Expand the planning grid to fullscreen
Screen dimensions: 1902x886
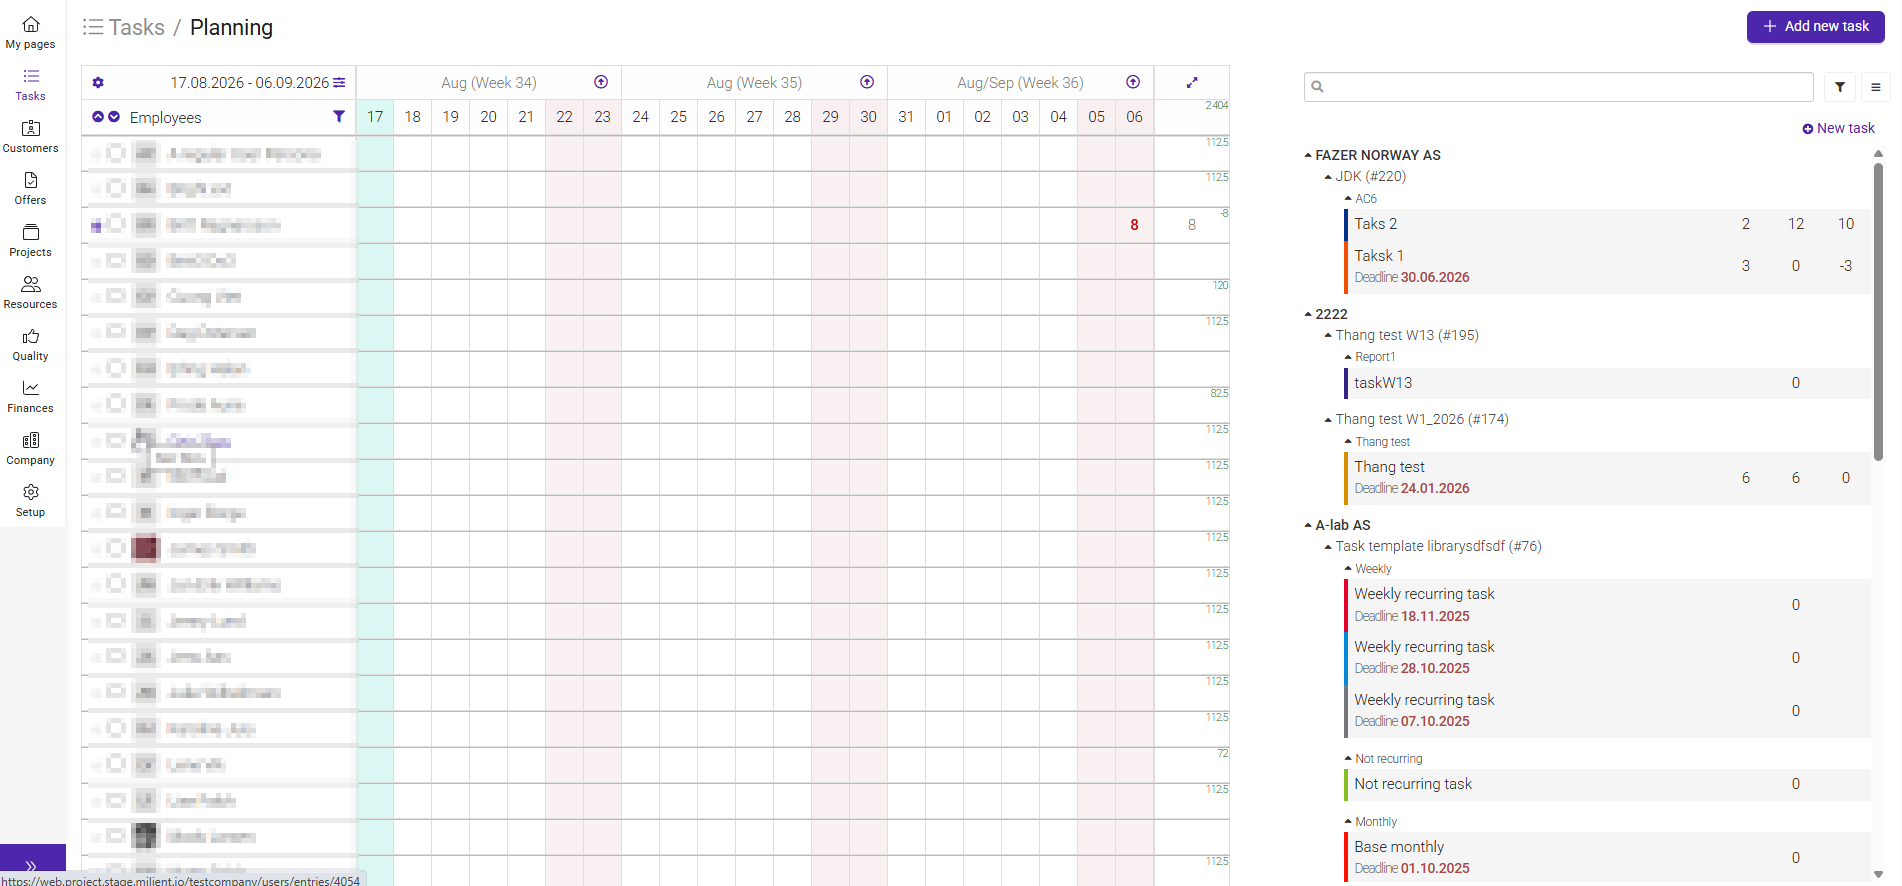click(x=1192, y=83)
